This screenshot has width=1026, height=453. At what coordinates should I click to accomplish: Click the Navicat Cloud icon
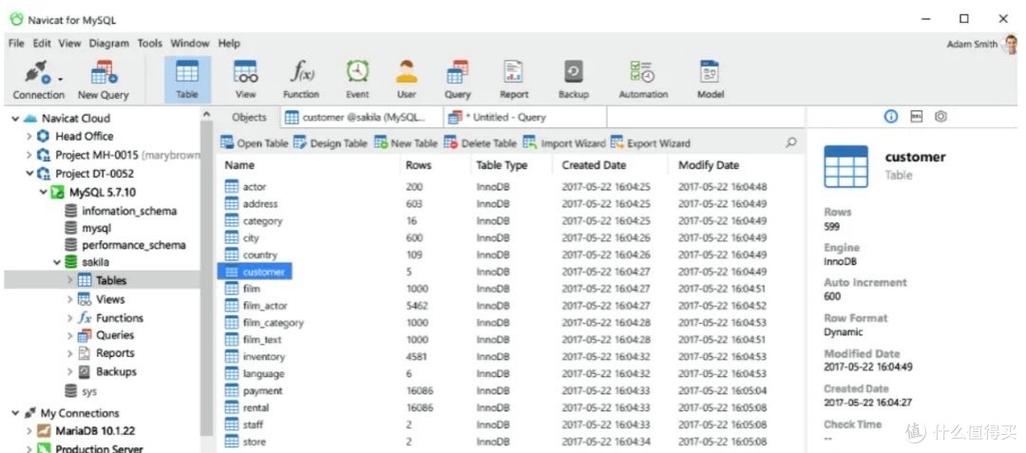[30, 118]
